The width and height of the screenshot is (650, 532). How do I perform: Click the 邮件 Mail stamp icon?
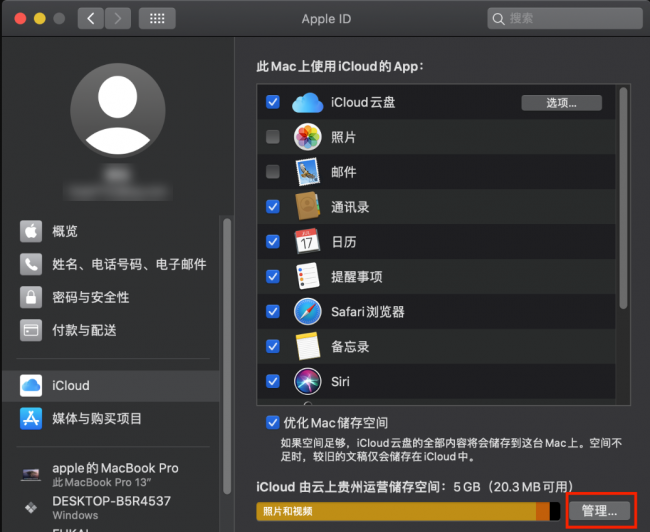pos(308,172)
